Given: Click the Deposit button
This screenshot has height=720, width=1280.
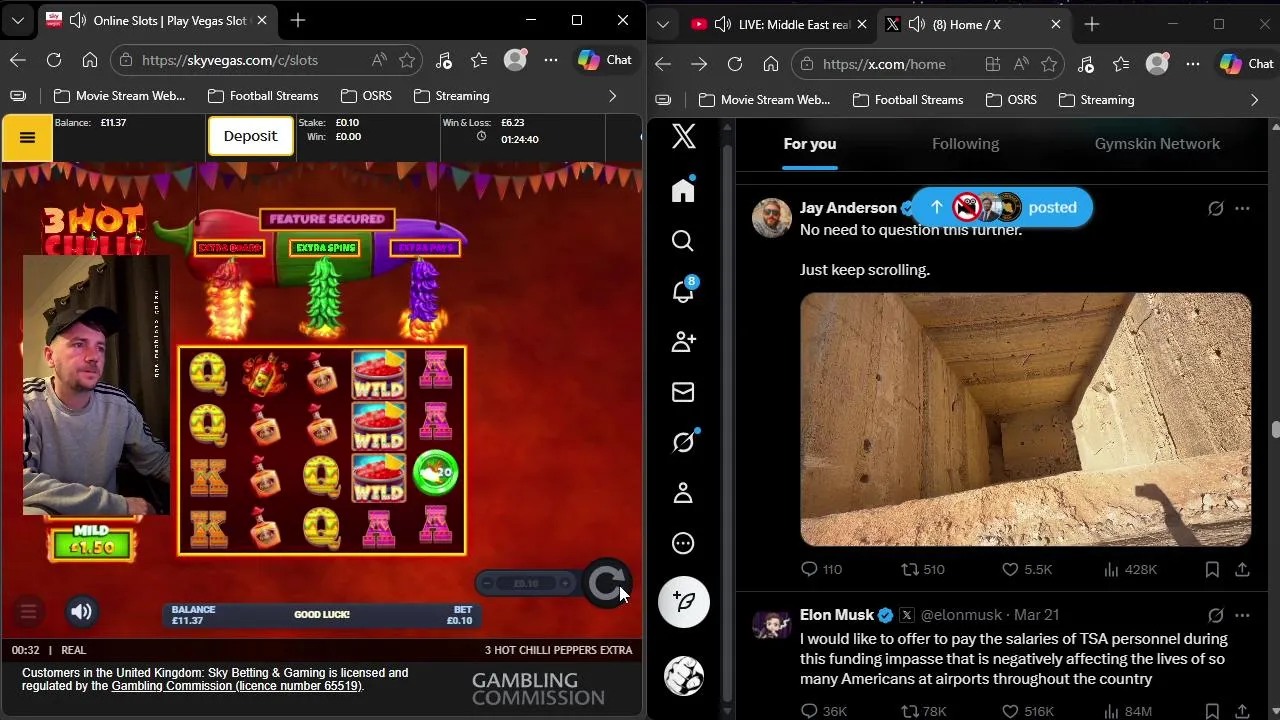Looking at the screenshot, I should coord(250,136).
